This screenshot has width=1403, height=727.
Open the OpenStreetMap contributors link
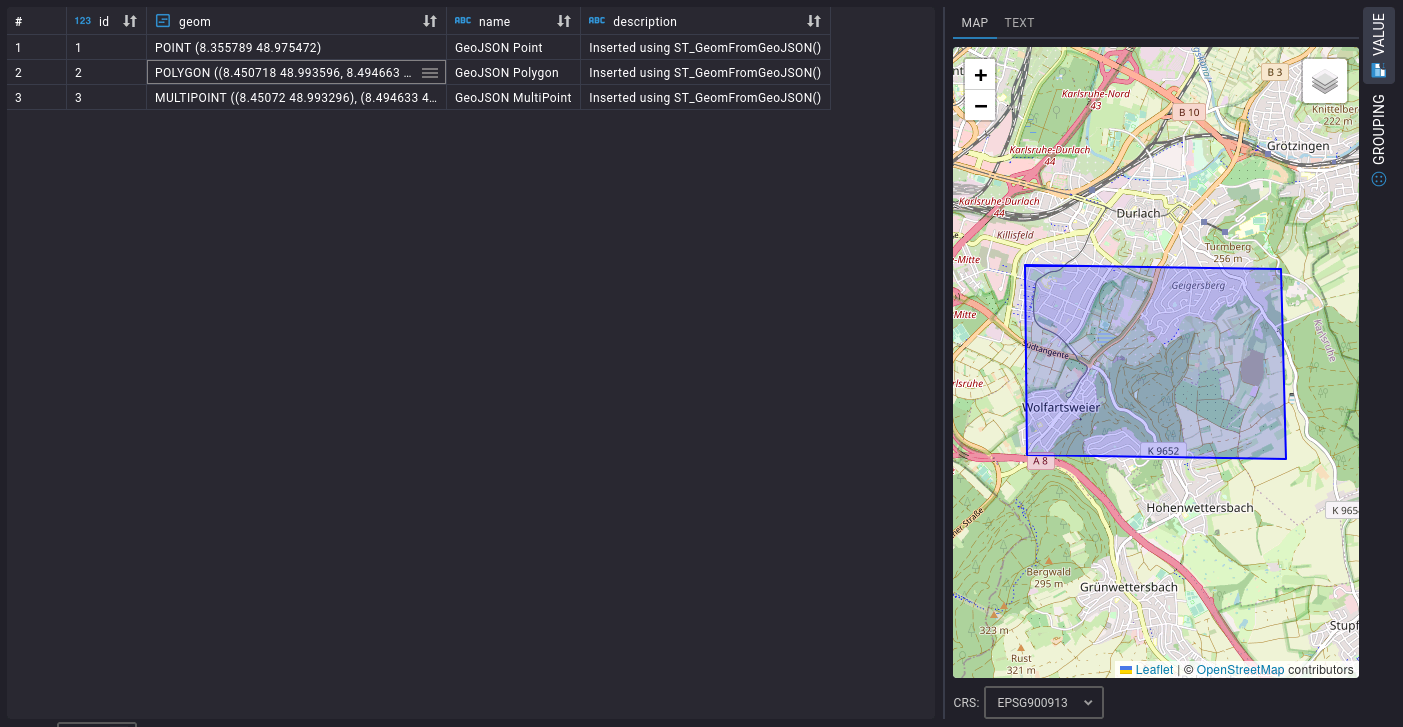(1241, 669)
